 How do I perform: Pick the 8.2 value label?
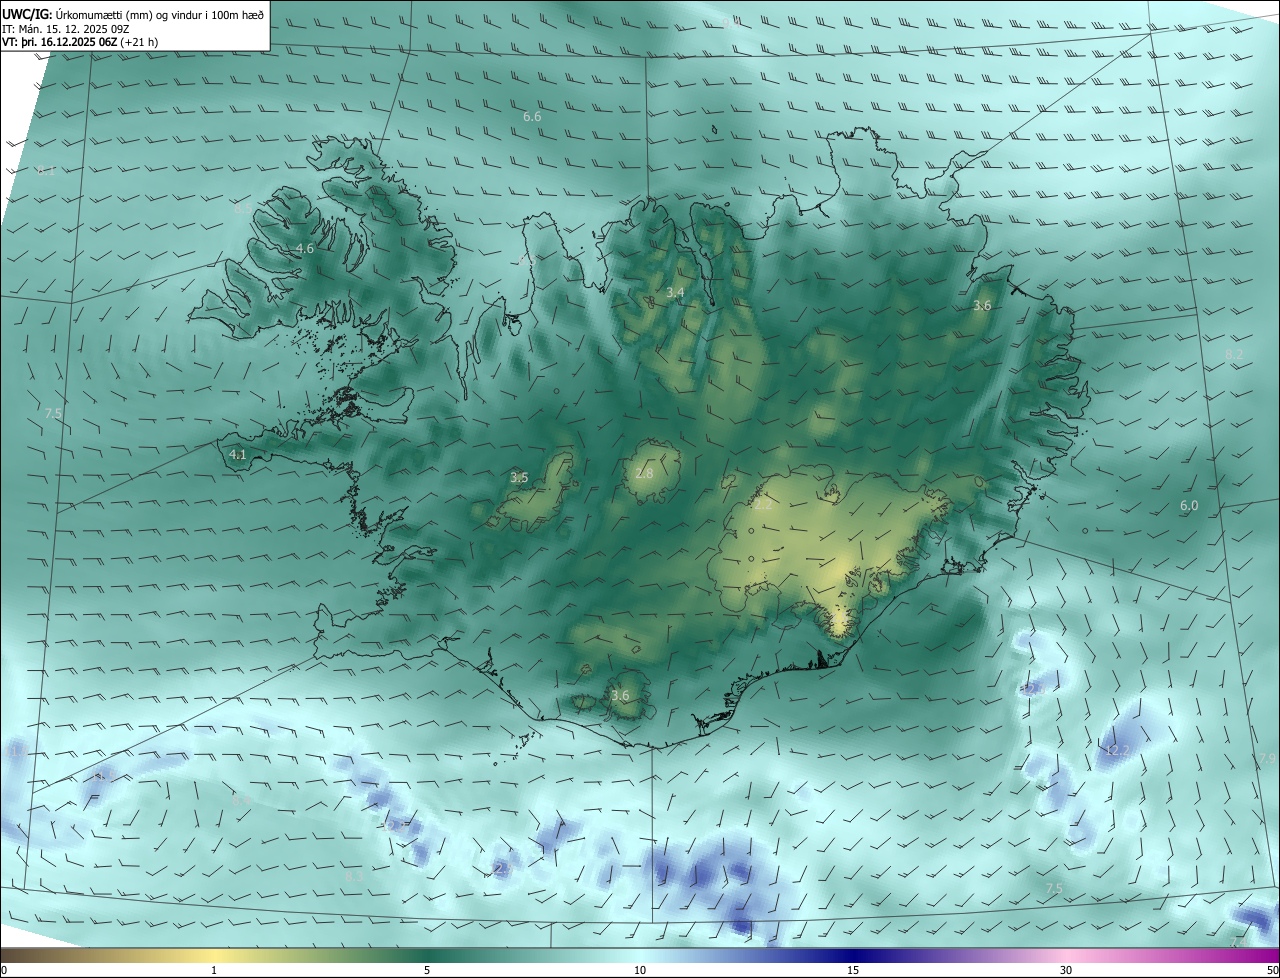pos(1234,354)
